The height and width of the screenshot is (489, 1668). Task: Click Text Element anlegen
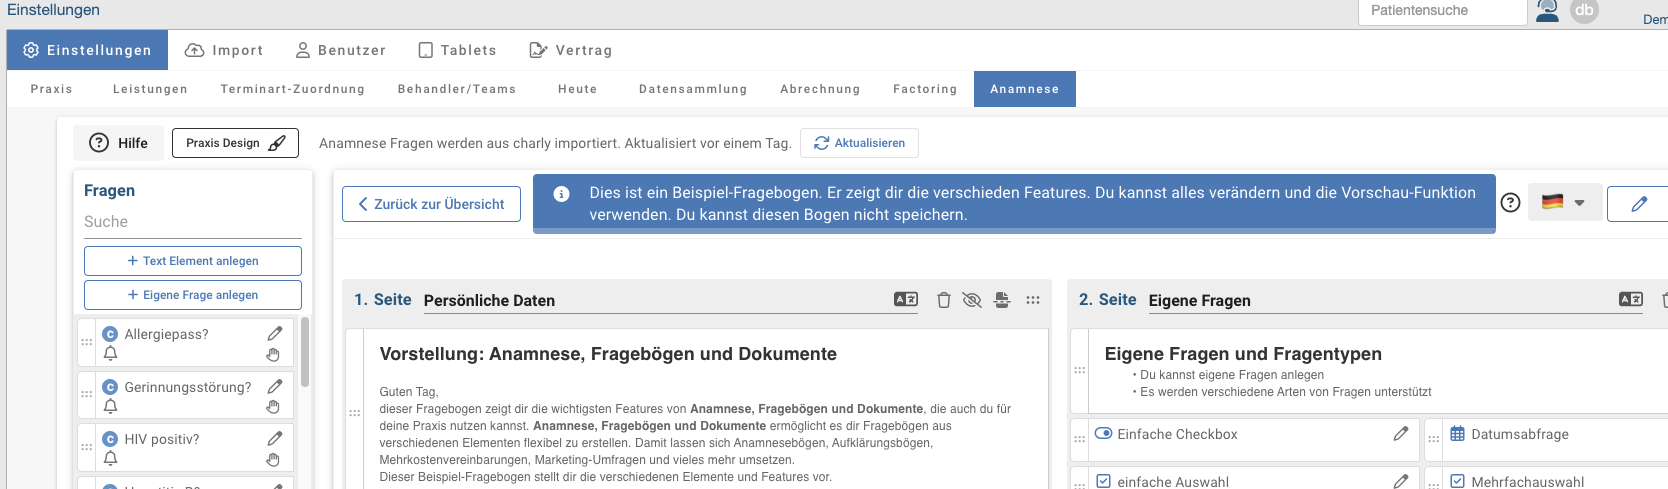(193, 261)
